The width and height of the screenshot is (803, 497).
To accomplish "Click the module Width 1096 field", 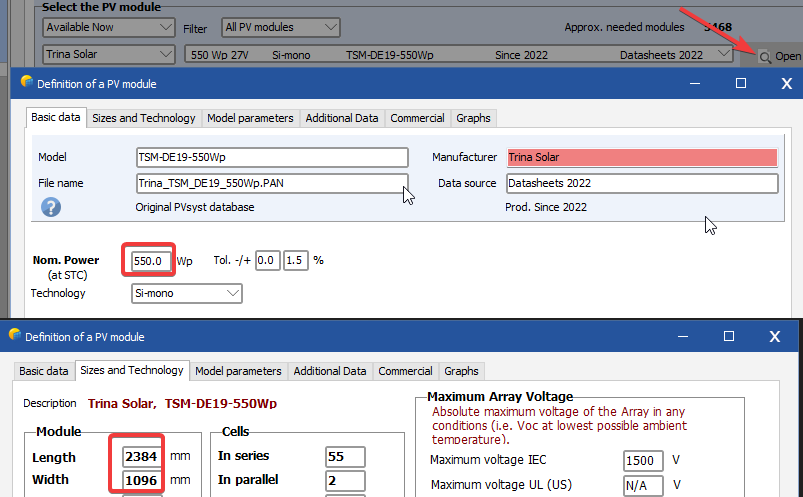I will click(x=141, y=481).
